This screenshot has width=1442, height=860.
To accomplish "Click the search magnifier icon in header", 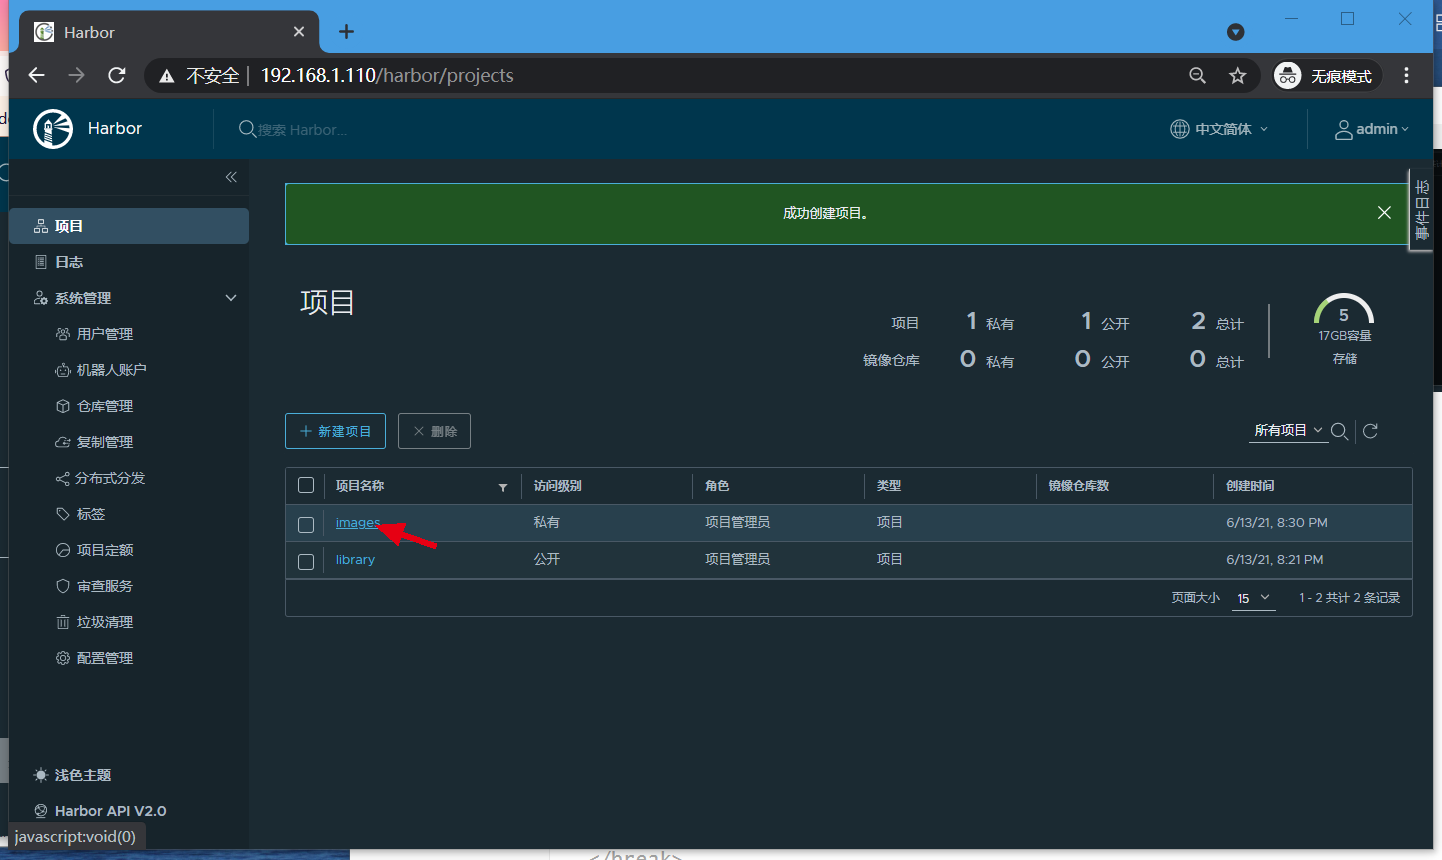I will click(x=247, y=129).
